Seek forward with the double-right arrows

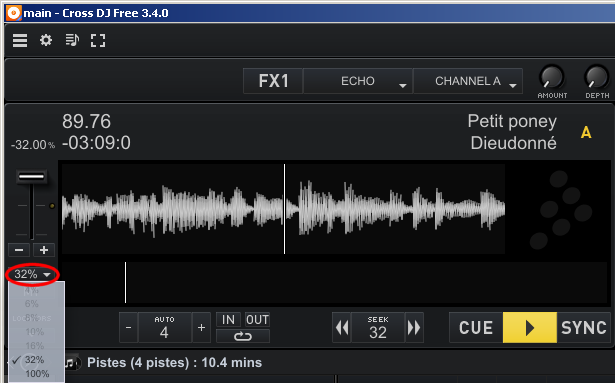click(414, 328)
